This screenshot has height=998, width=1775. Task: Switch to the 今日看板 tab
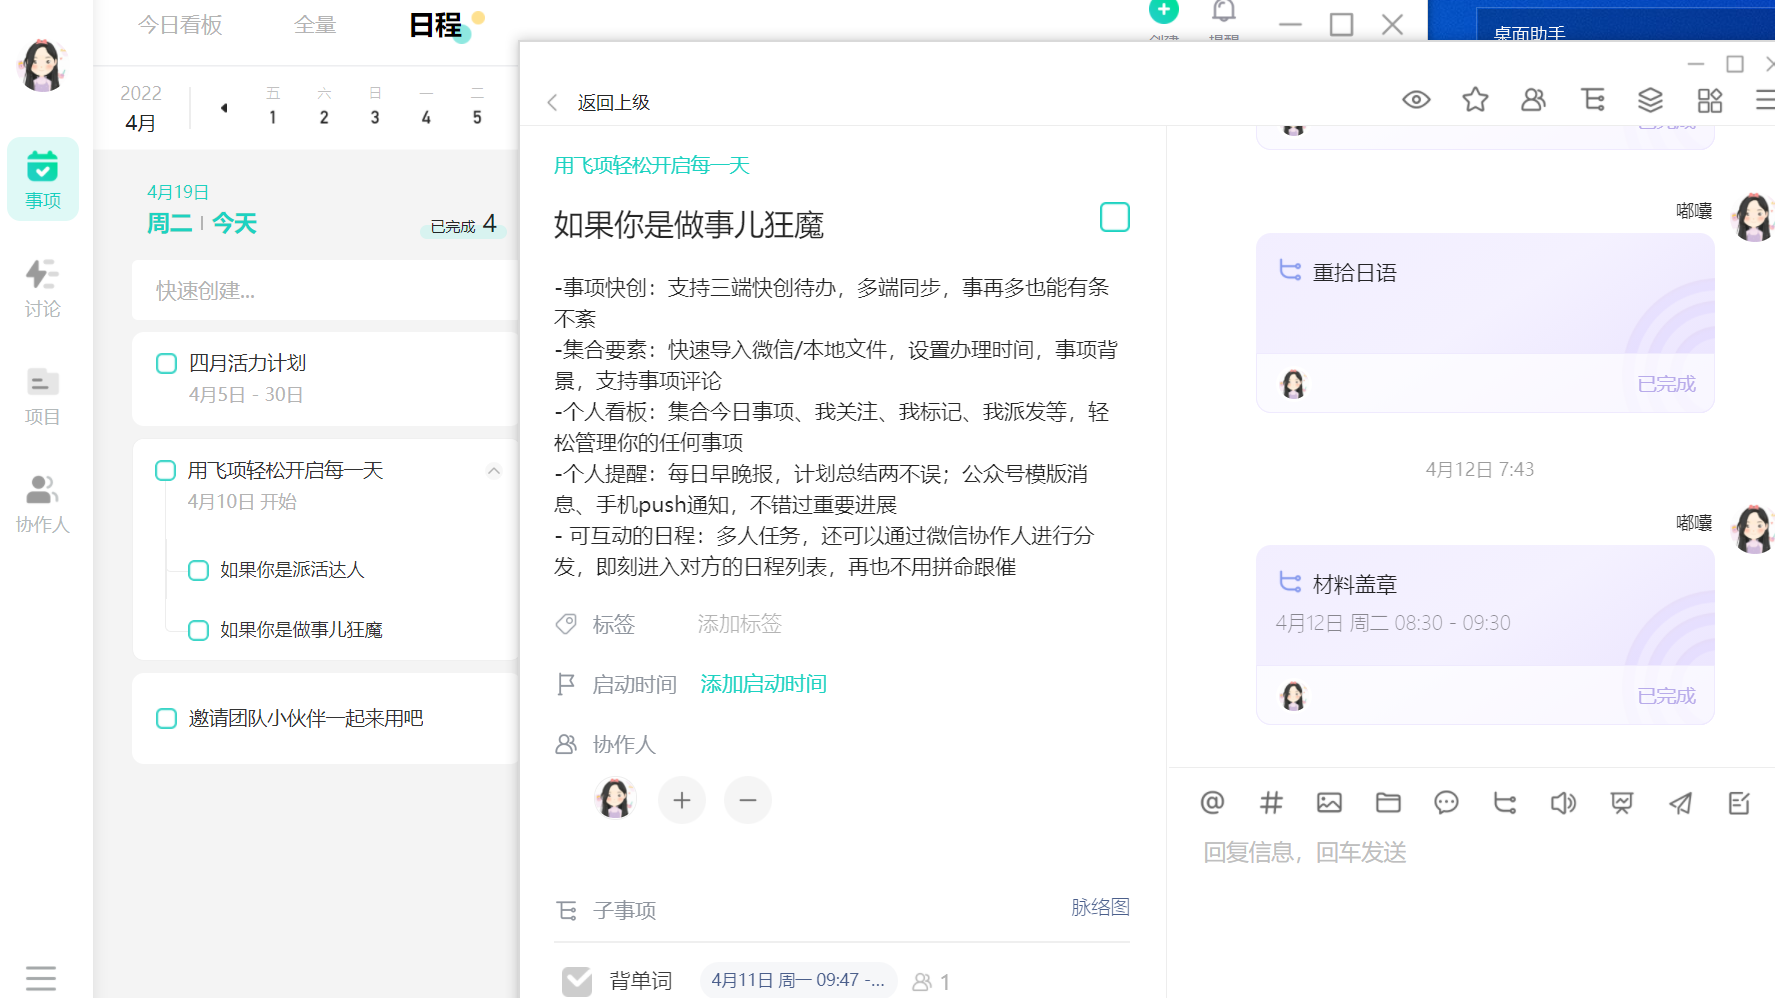(180, 24)
